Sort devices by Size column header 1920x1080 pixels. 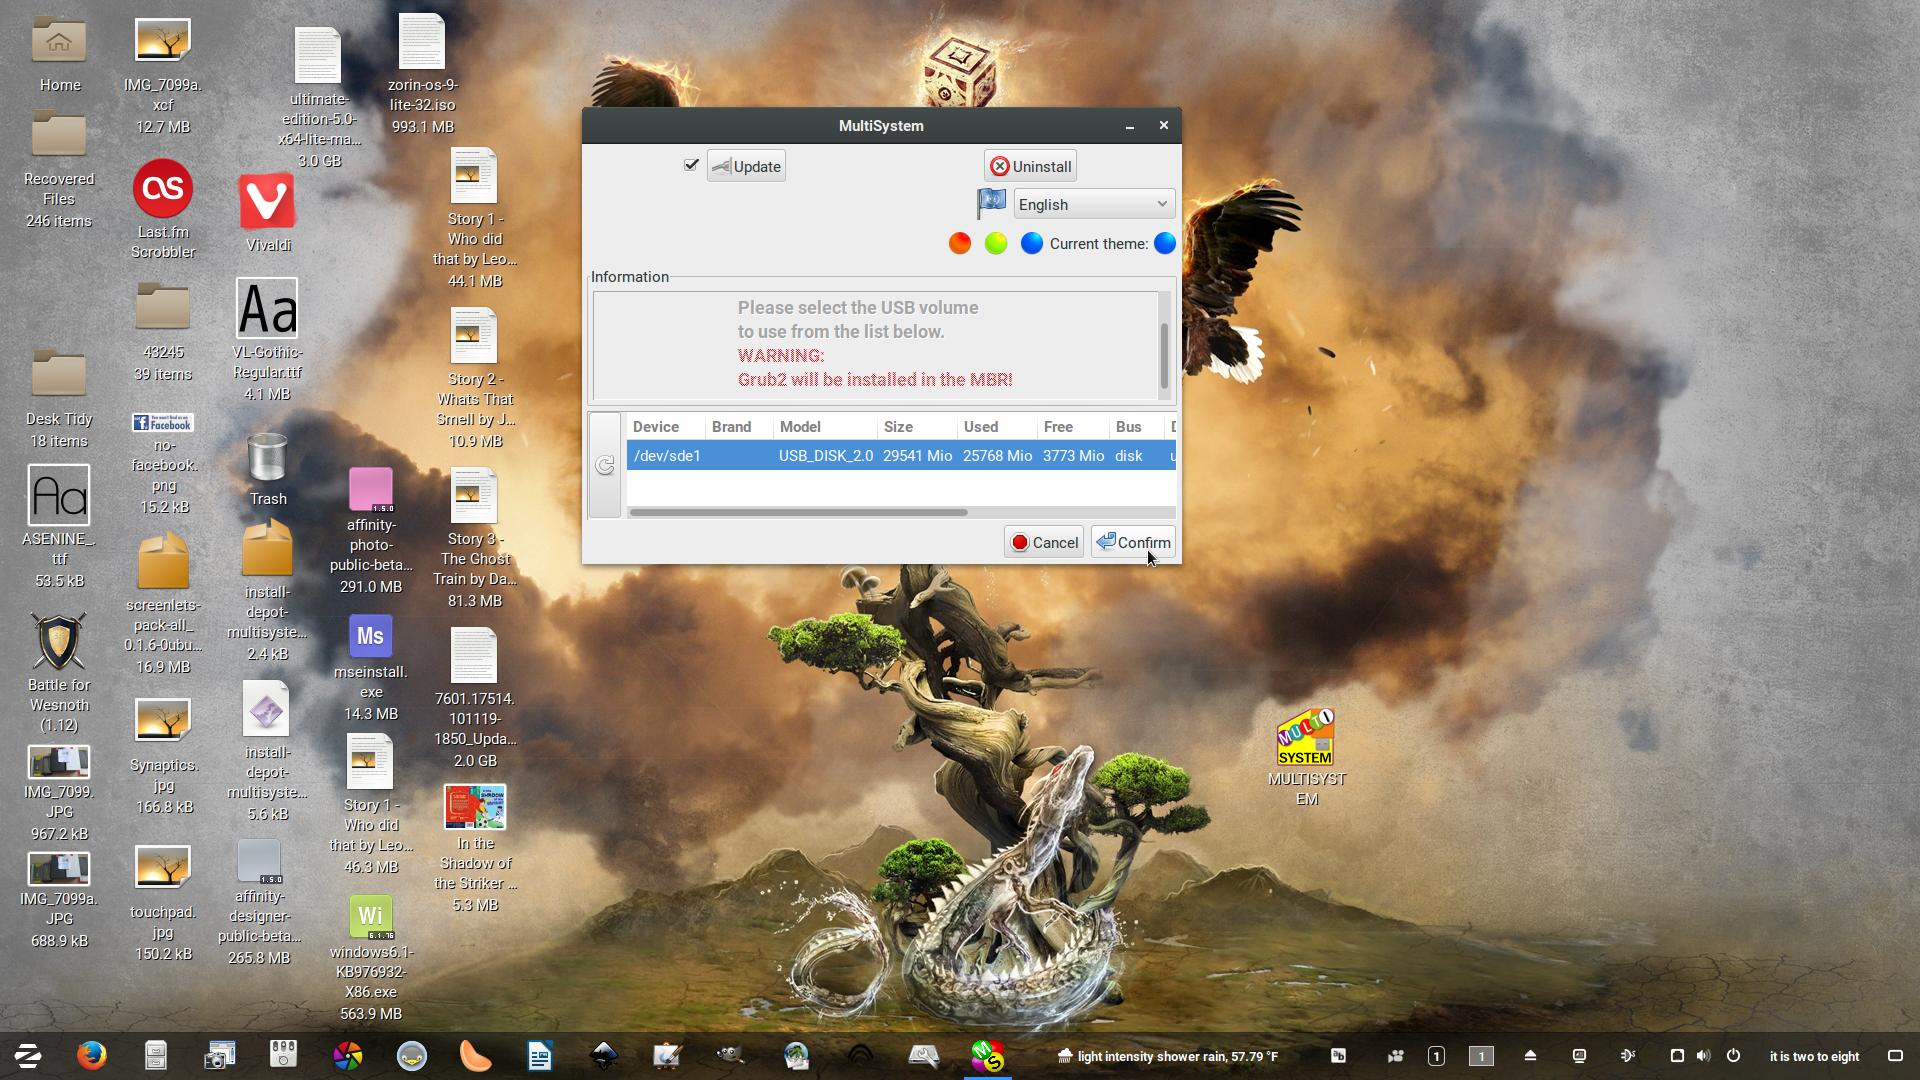[898, 427]
